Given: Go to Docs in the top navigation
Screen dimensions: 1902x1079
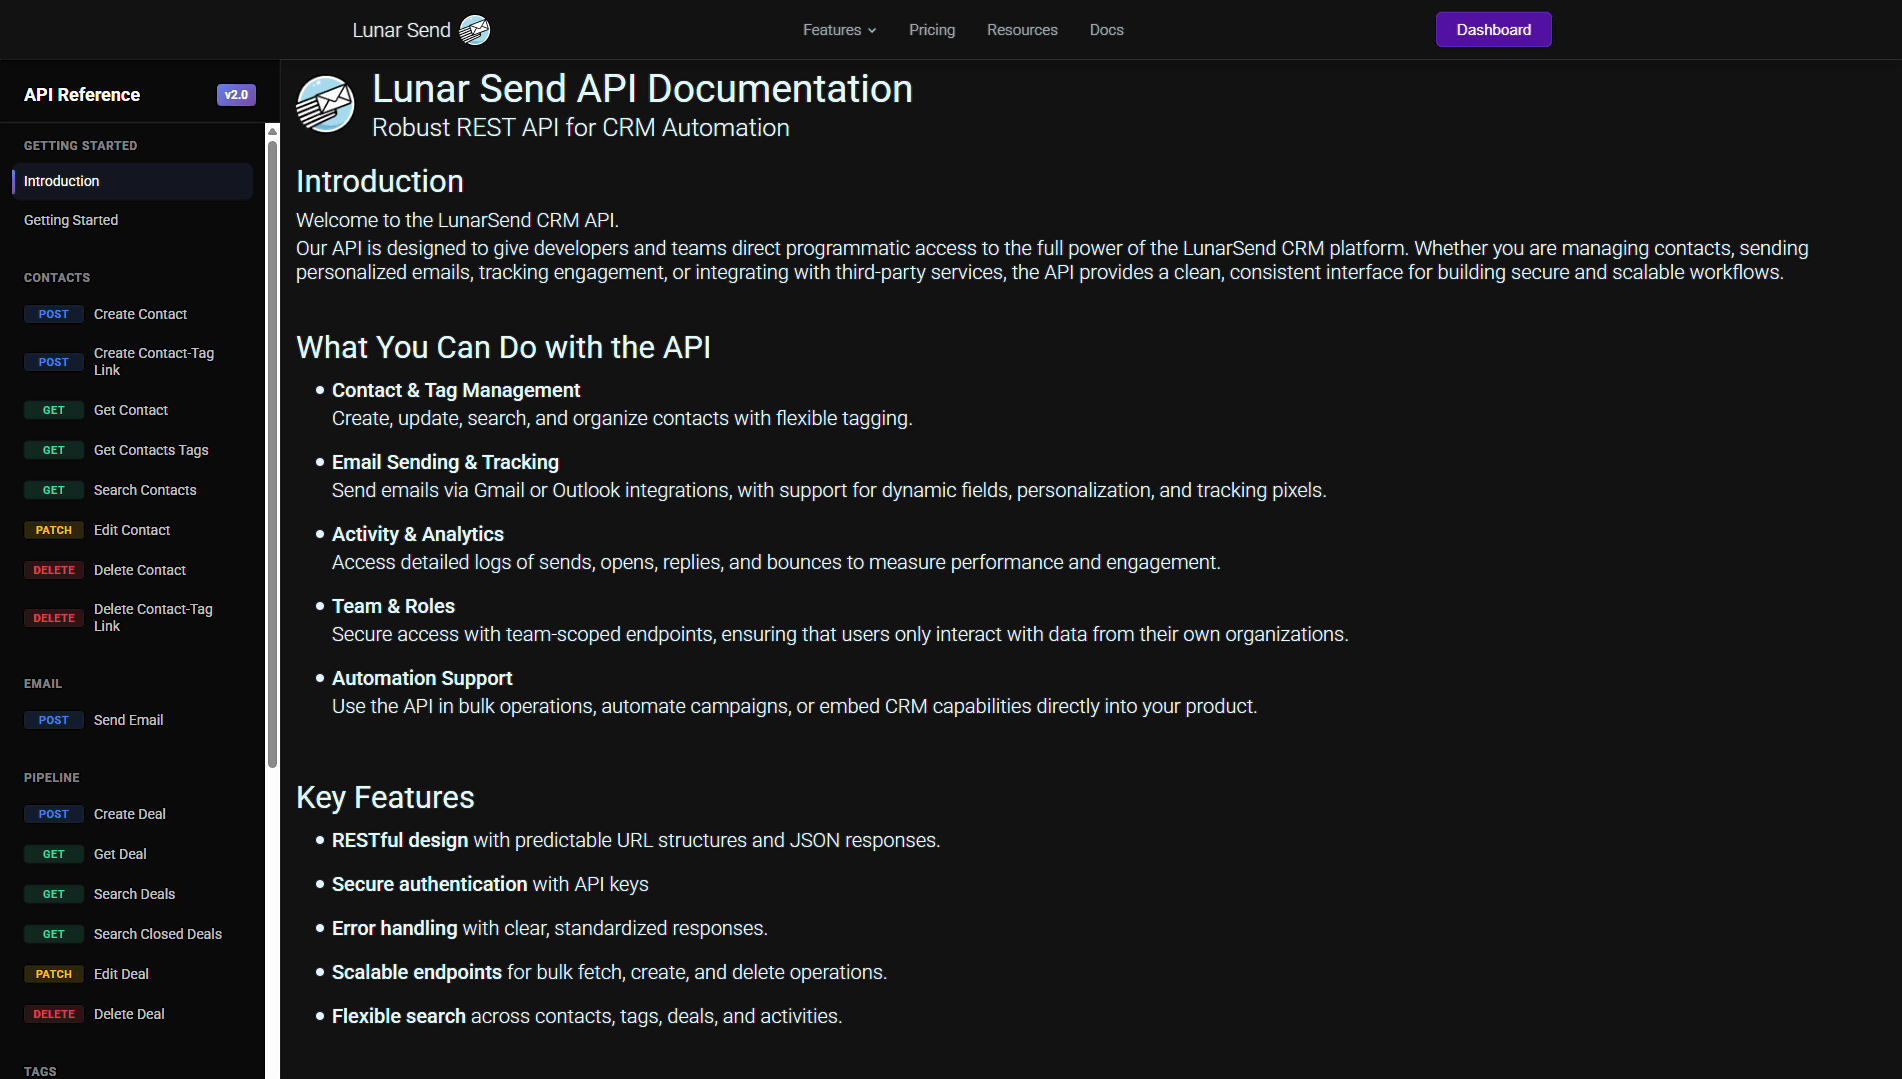Looking at the screenshot, I should click(1106, 30).
